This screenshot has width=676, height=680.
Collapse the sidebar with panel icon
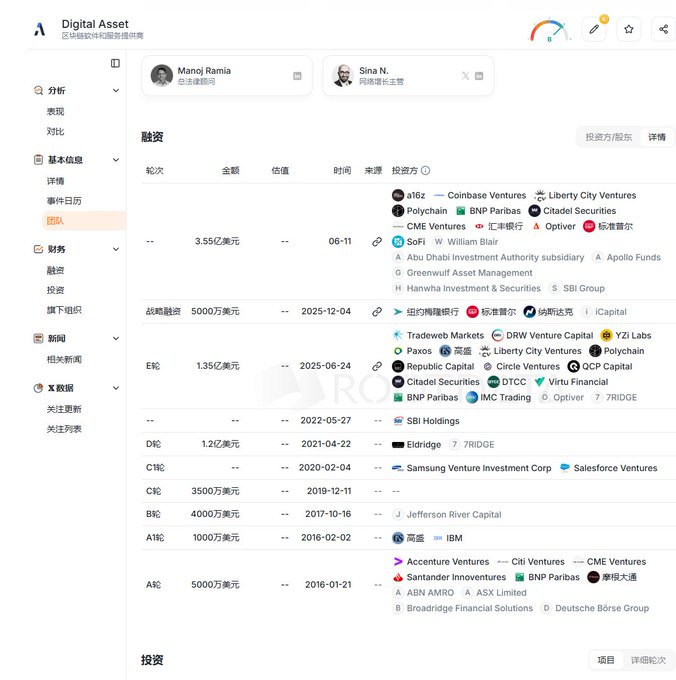coord(115,63)
